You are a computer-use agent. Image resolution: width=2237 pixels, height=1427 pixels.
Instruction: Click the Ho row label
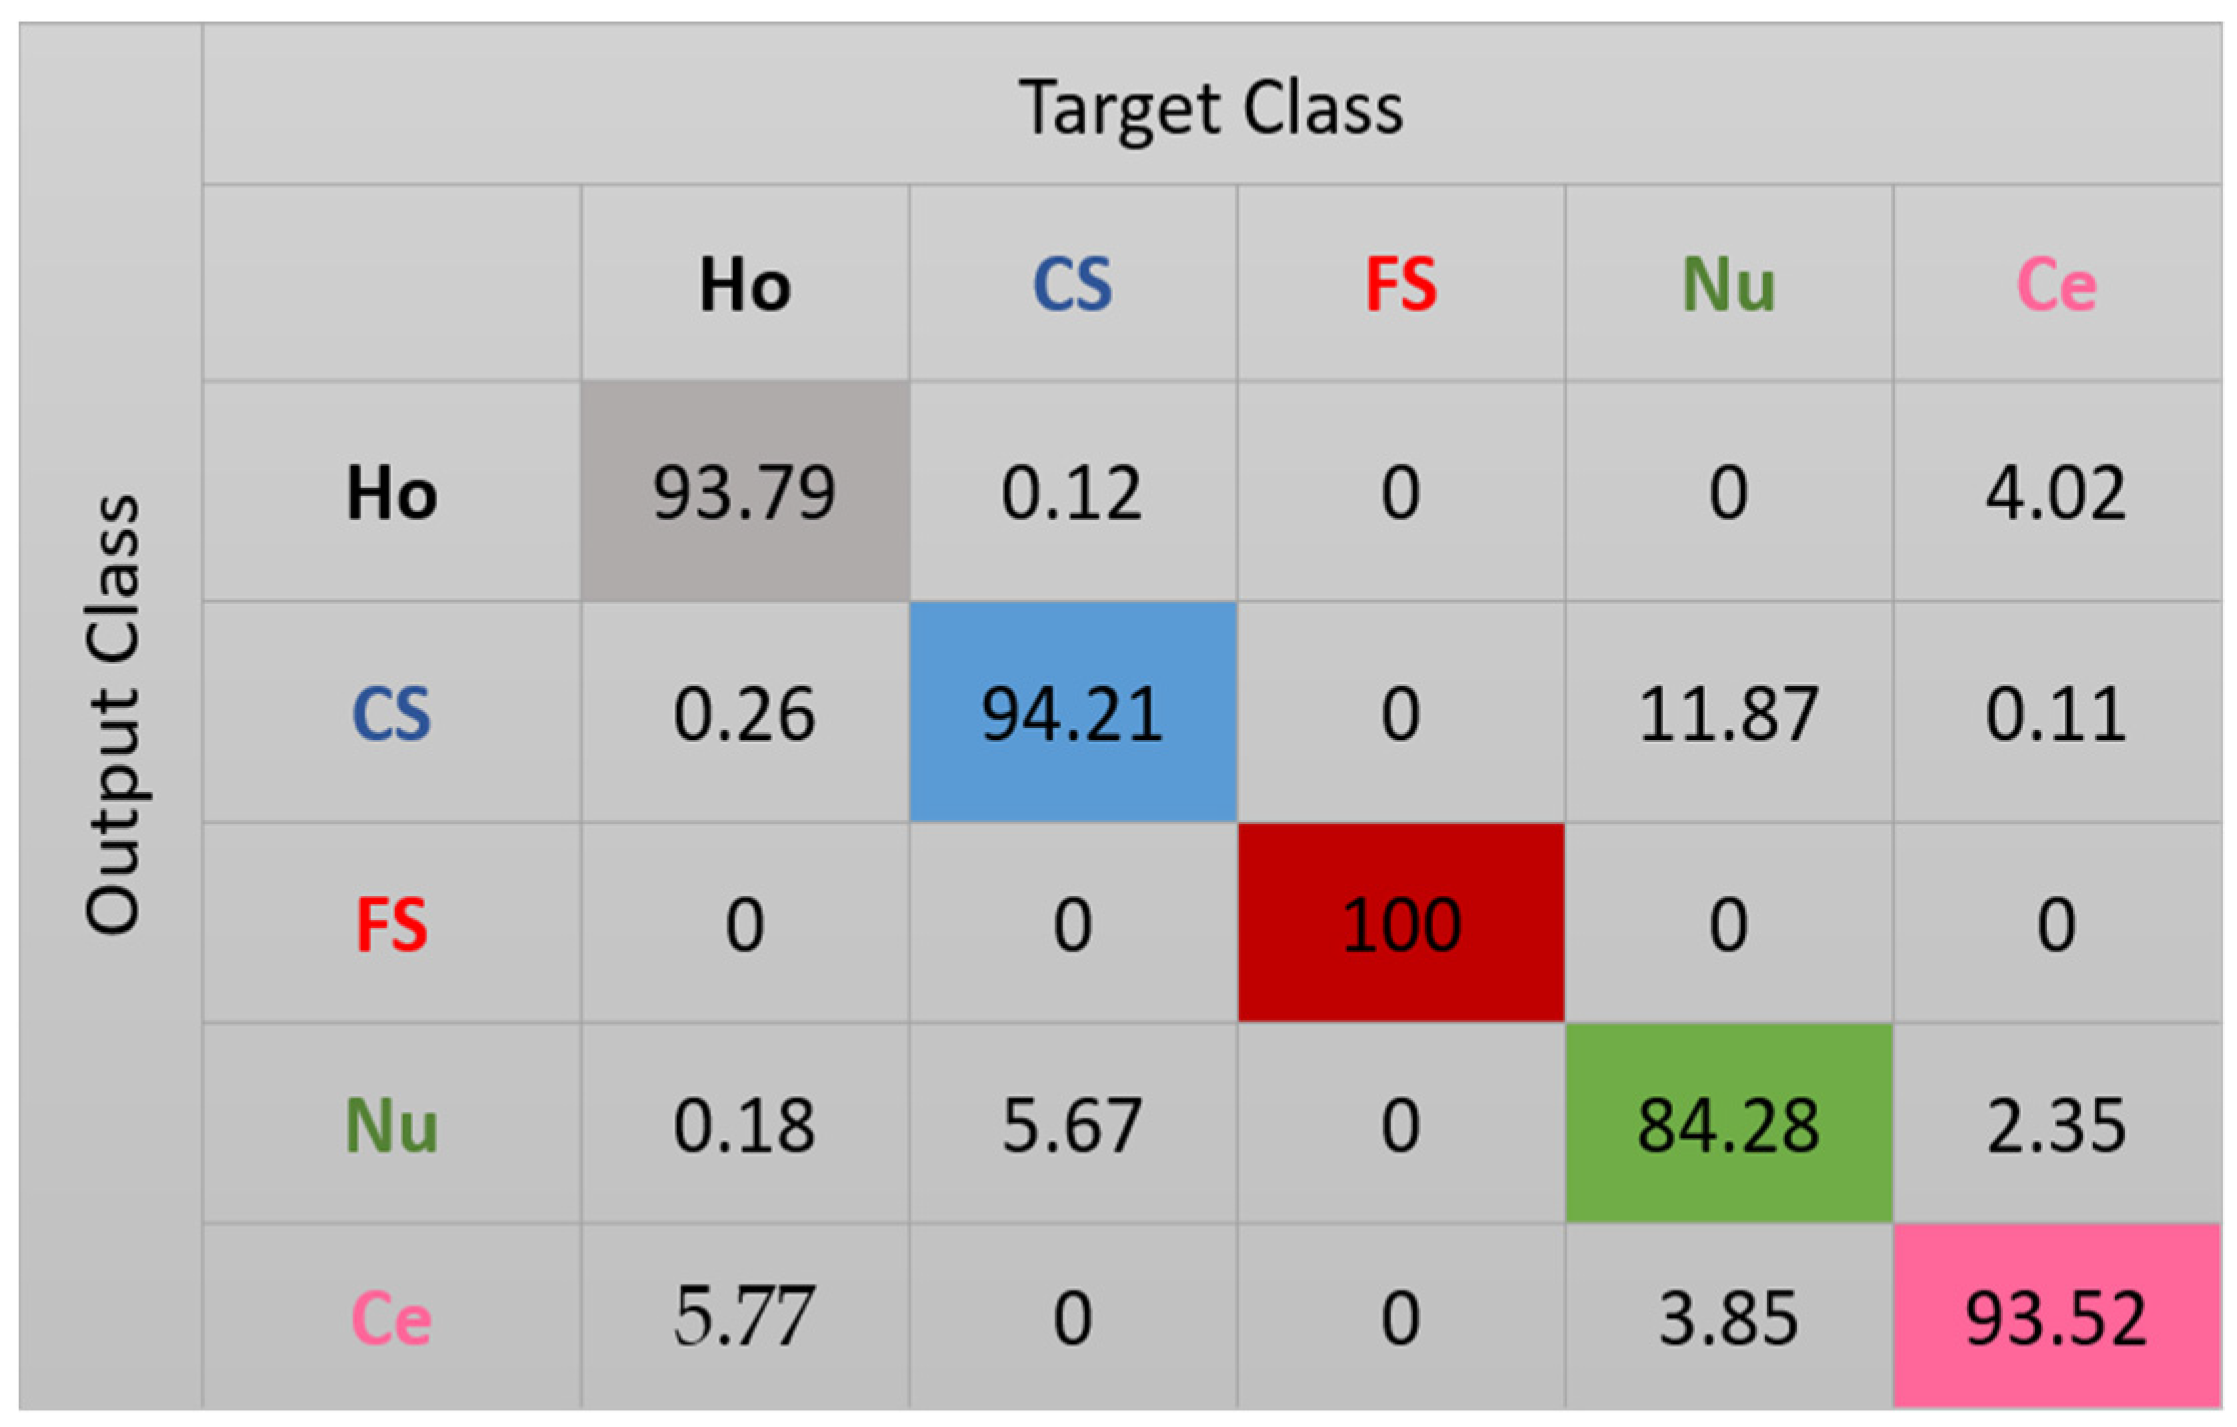[391, 493]
